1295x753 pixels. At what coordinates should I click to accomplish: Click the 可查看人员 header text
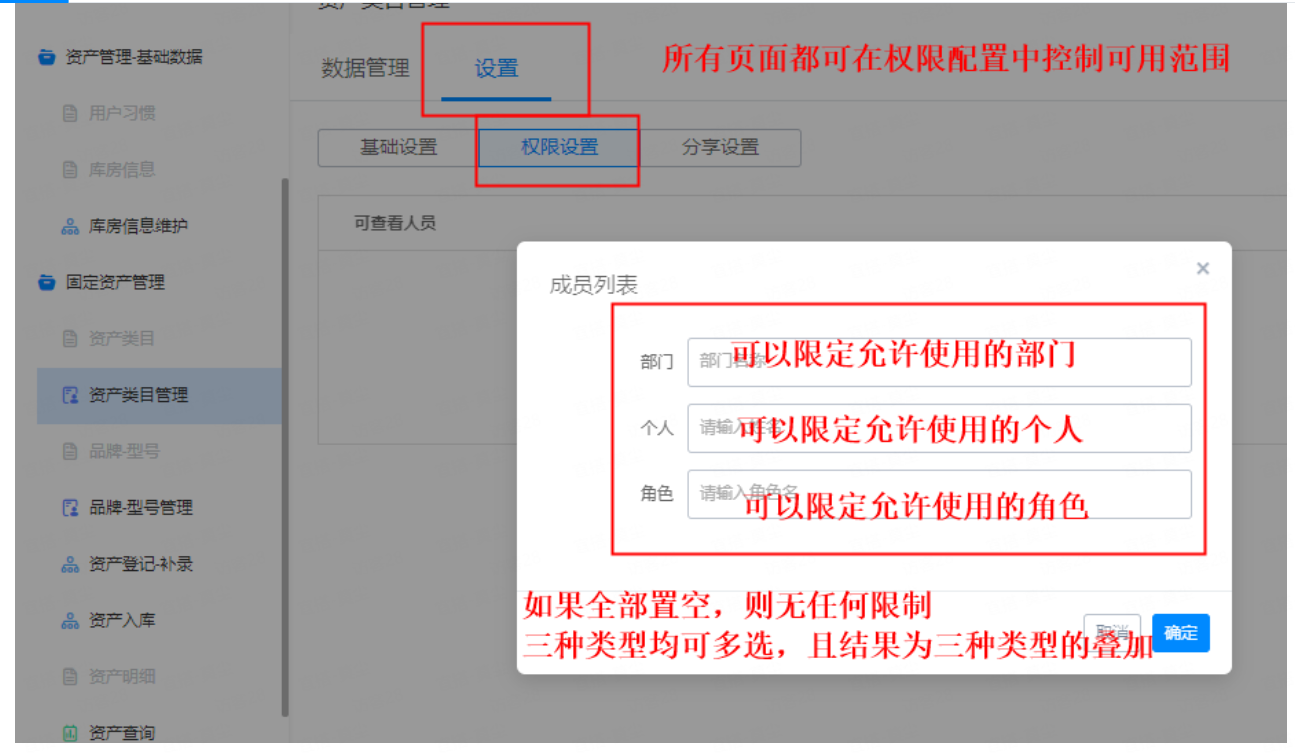[395, 223]
